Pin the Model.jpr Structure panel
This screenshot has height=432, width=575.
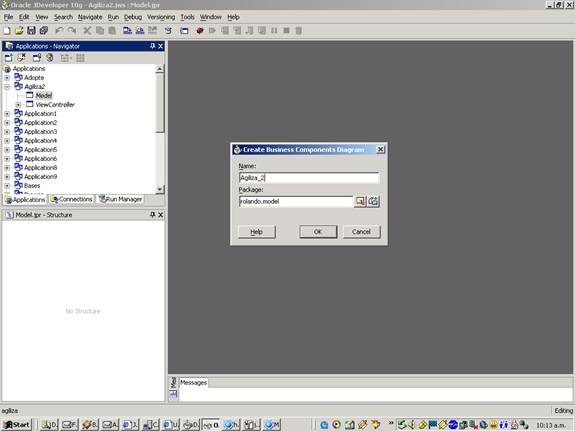153,215
